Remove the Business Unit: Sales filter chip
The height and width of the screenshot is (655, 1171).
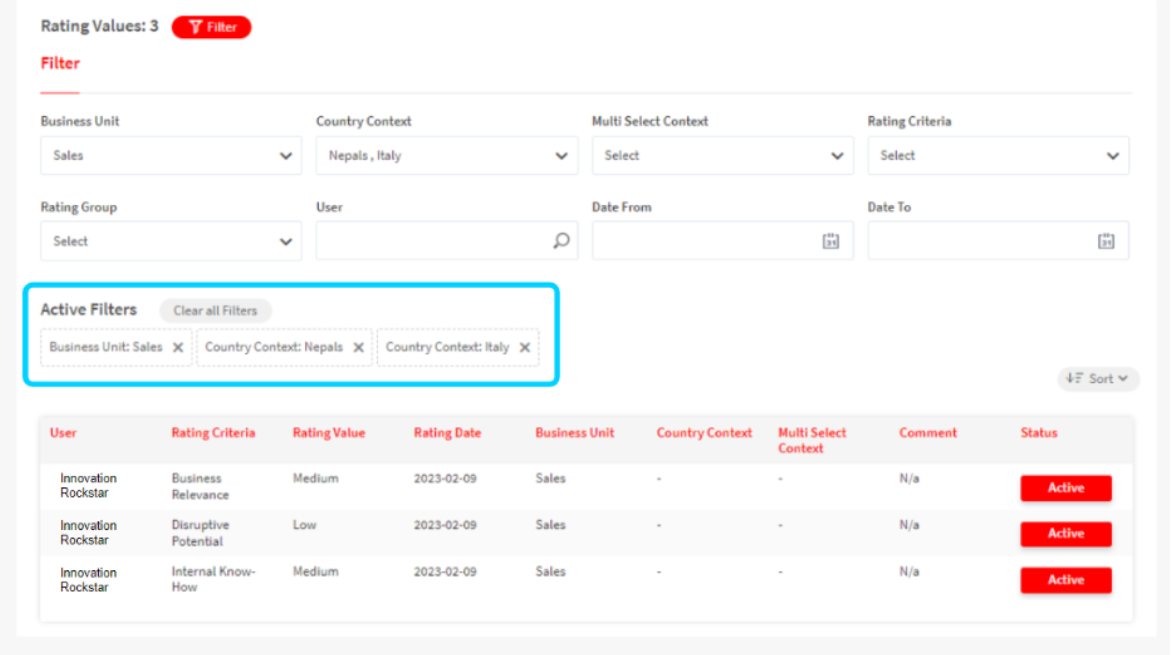178,348
